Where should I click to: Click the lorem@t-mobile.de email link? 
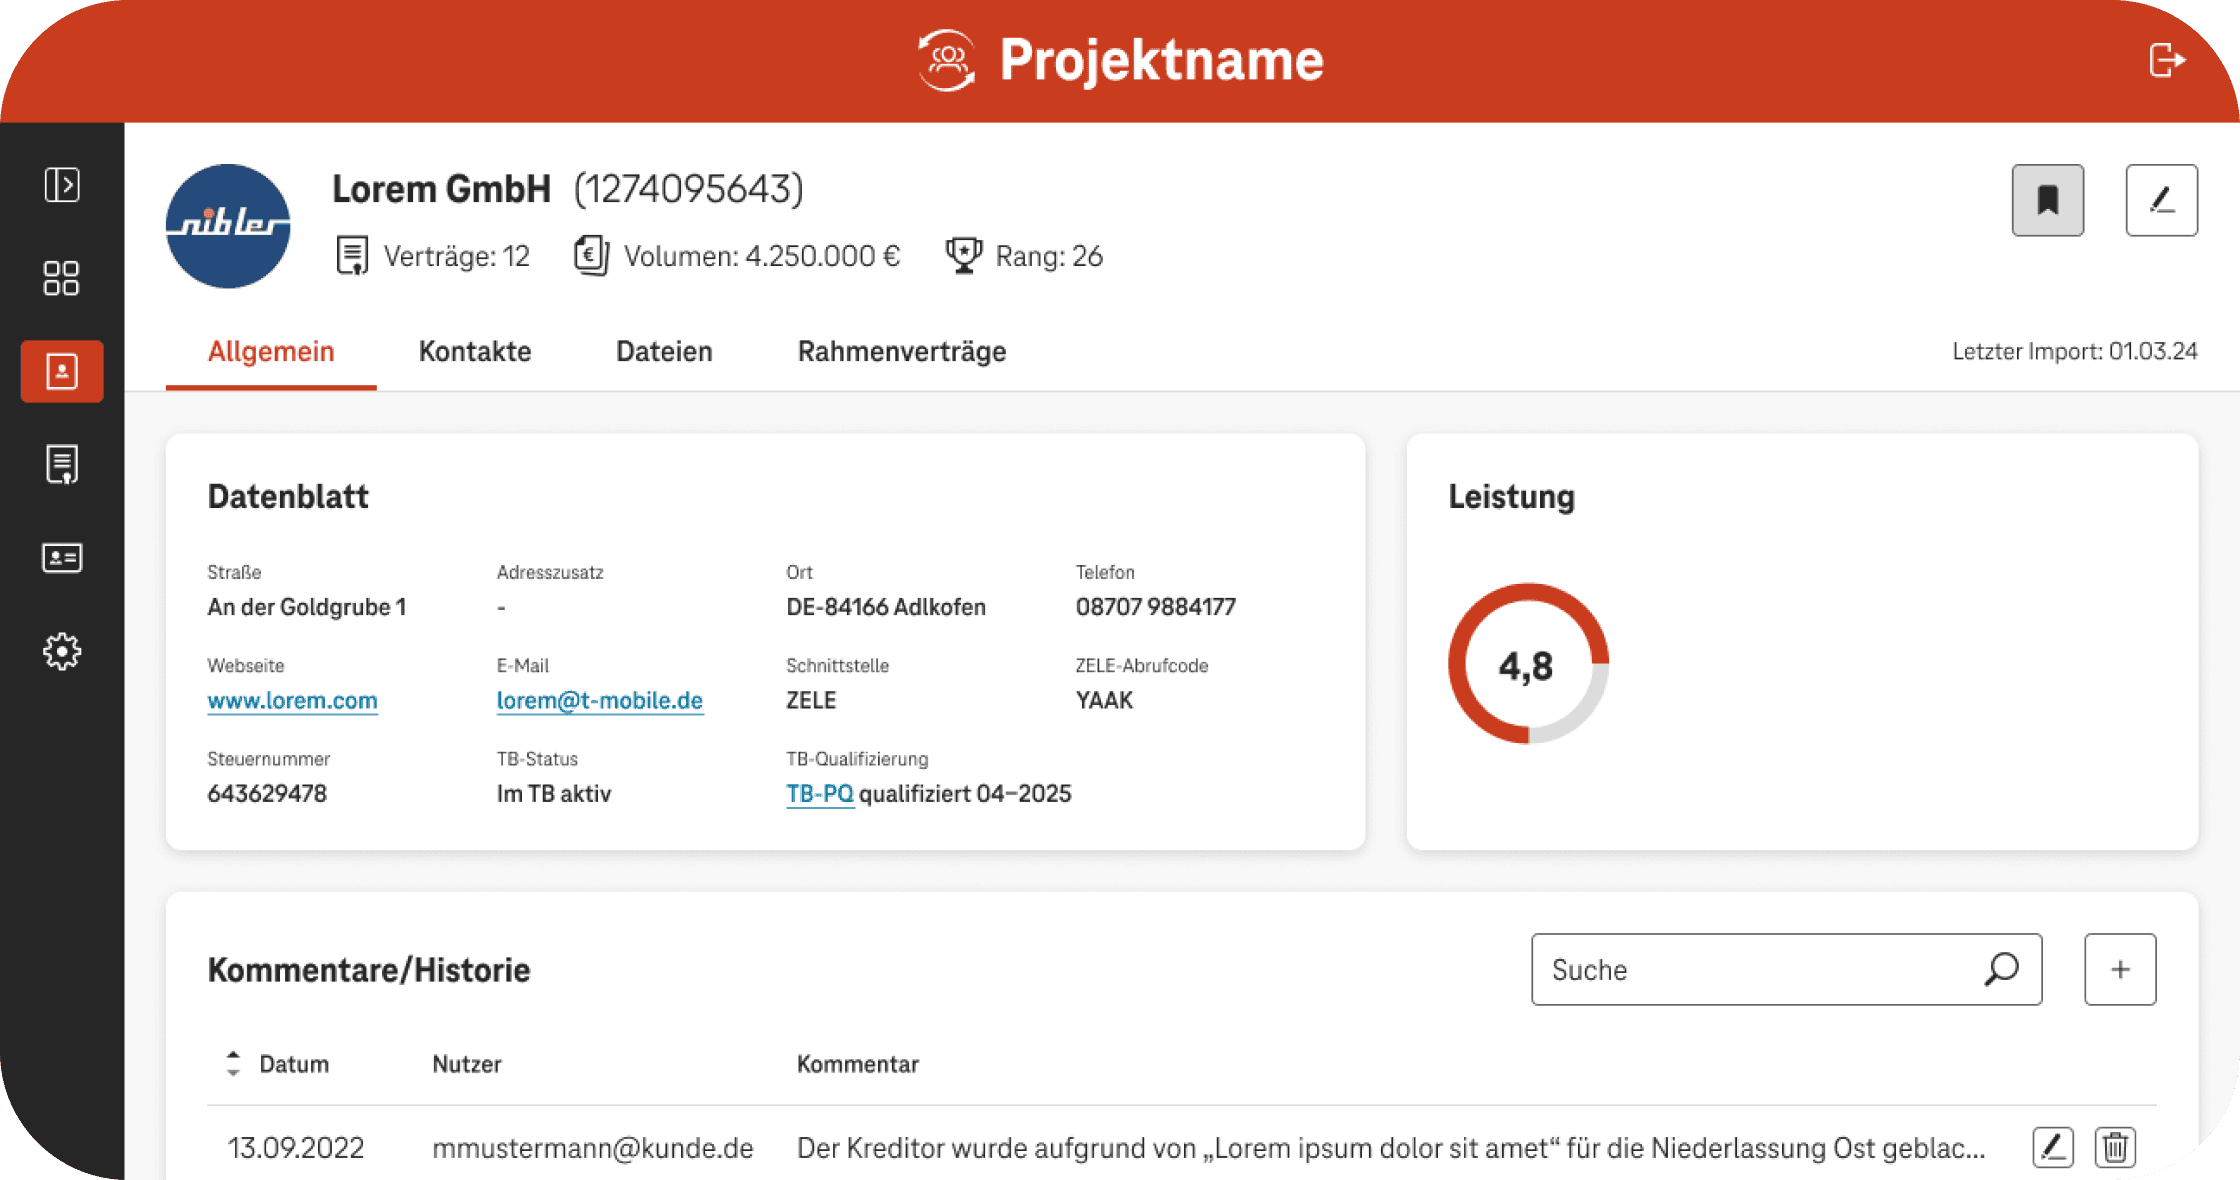(599, 701)
